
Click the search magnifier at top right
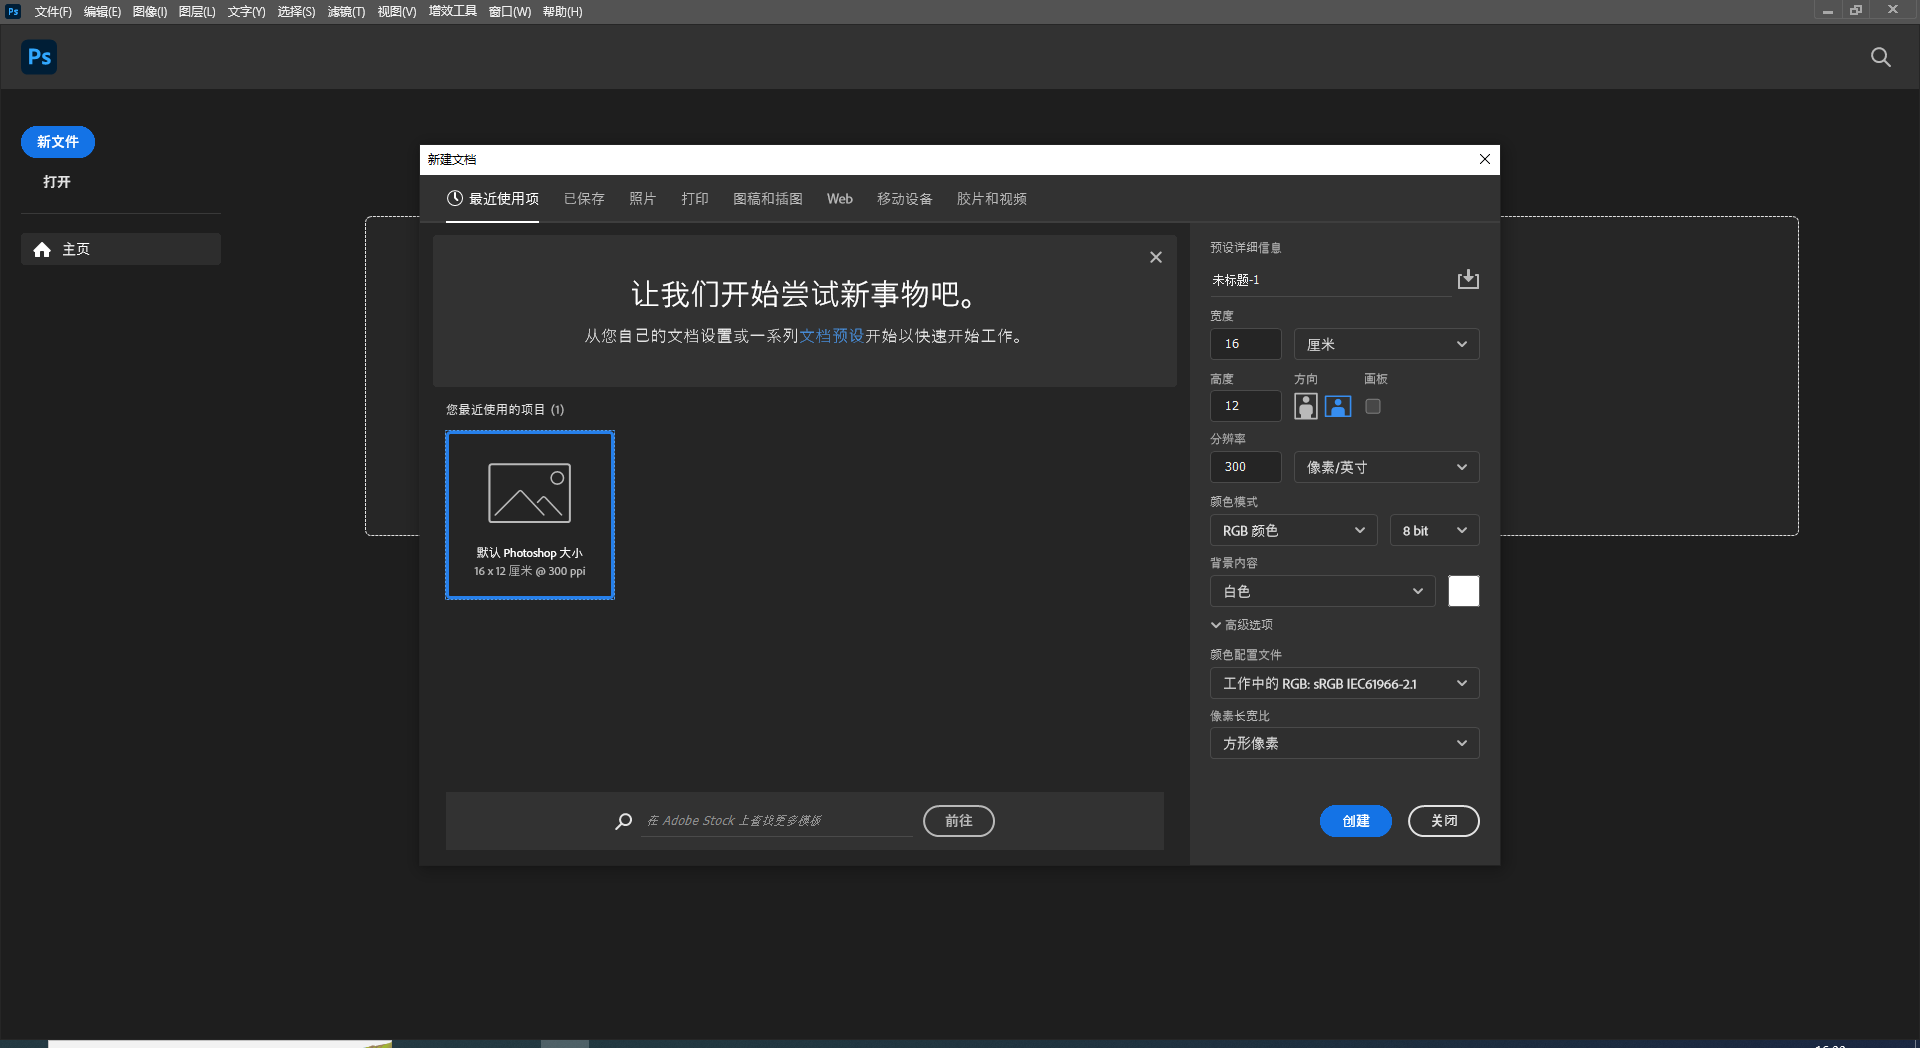tap(1881, 57)
